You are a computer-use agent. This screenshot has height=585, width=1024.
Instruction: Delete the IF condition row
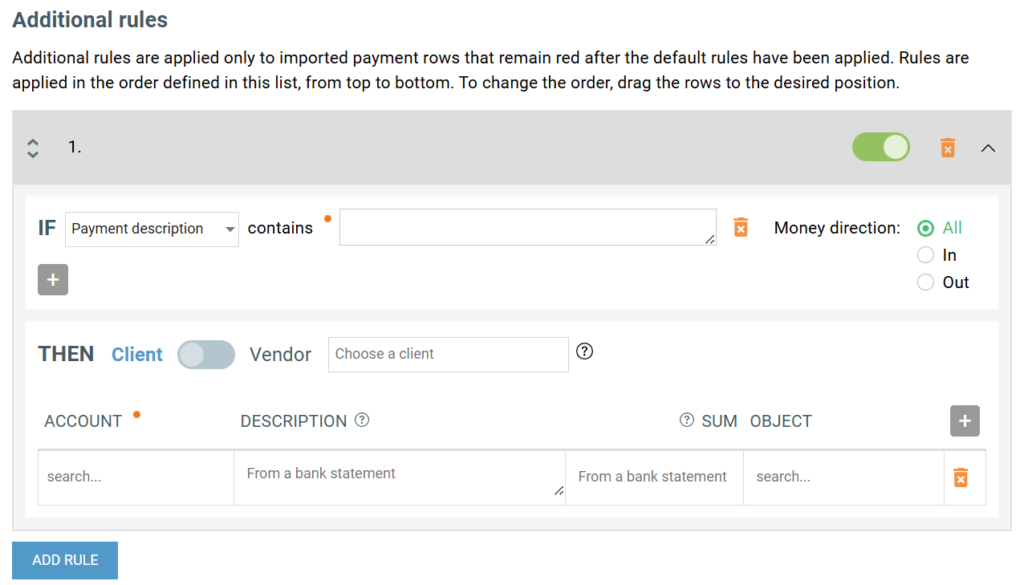tap(740, 227)
